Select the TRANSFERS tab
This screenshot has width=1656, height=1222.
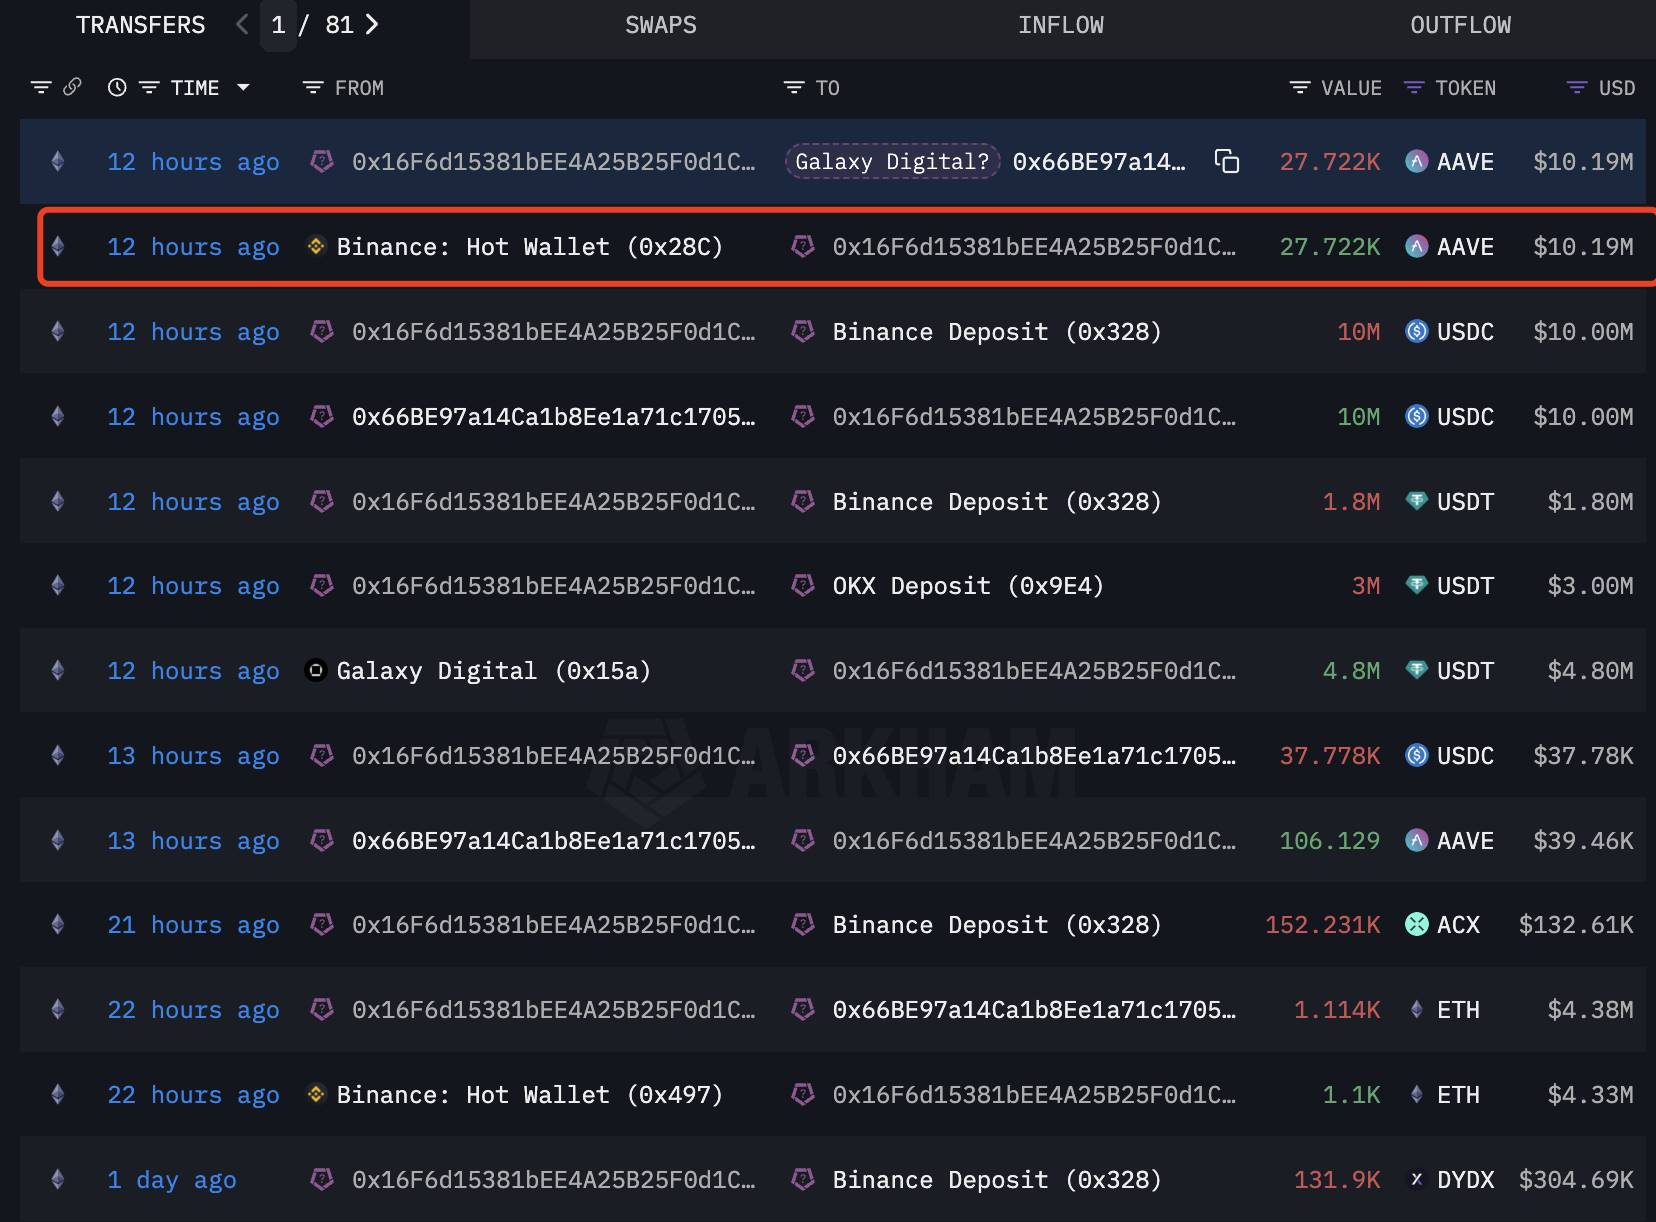point(140,26)
